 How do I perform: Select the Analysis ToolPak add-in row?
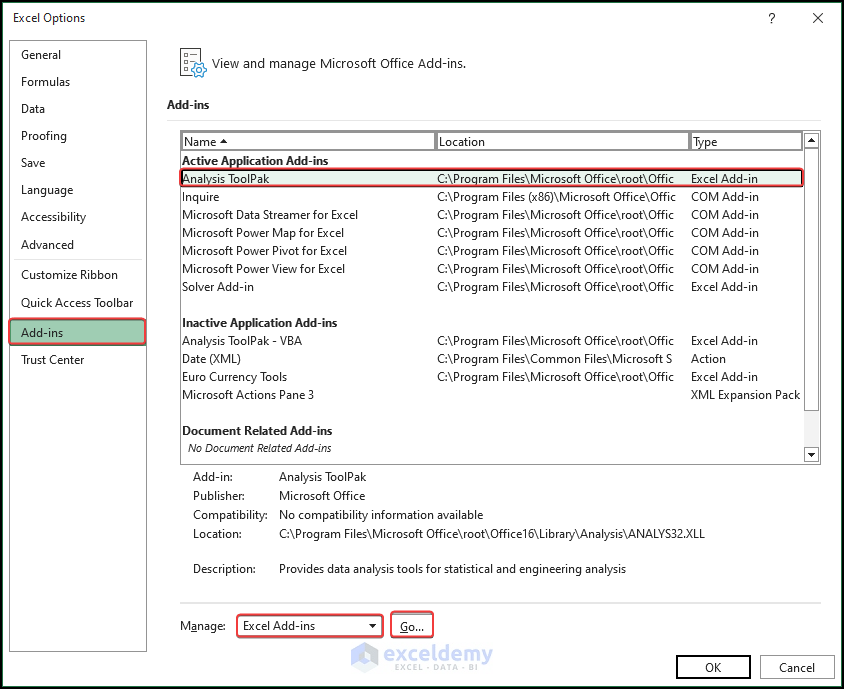pyautogui.click(x=300, y=178)
